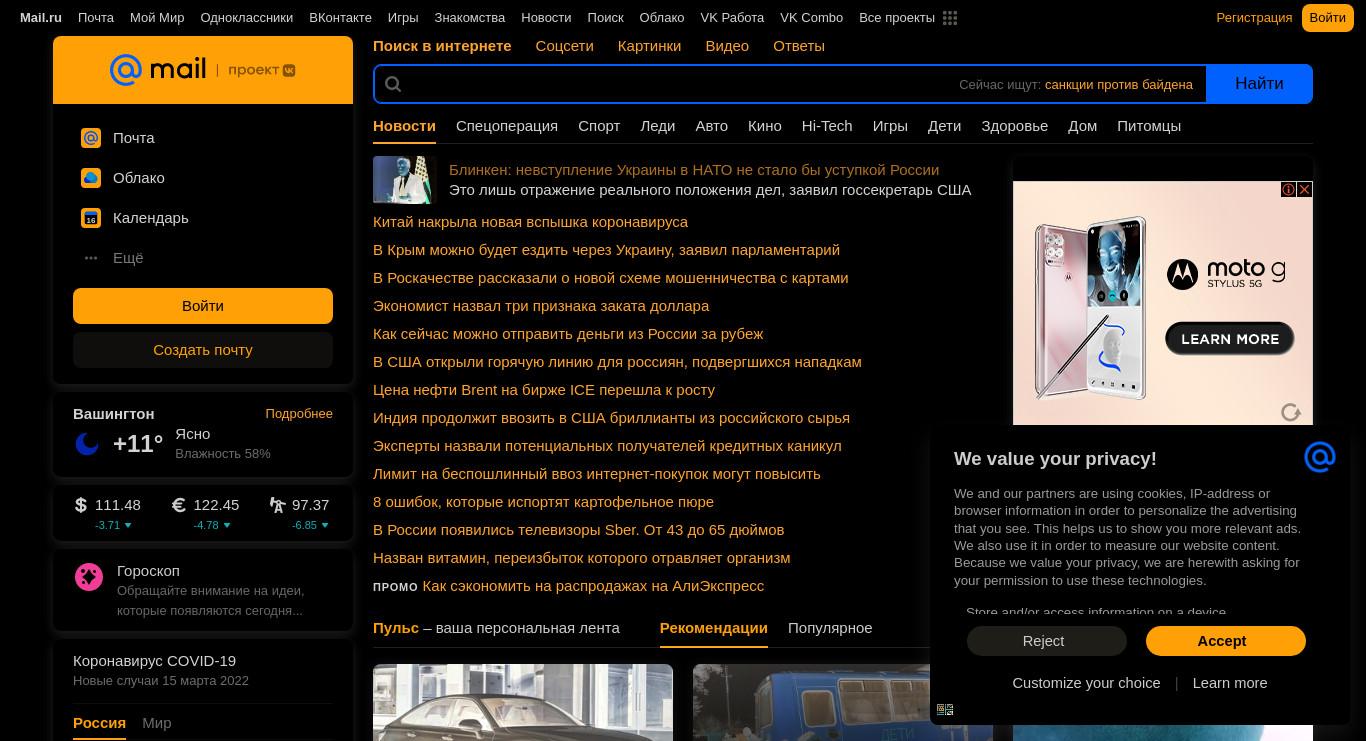This screenshot has width=1366, height=741.
Task: Open Подробнее weather details link
Action: point(299,413)
